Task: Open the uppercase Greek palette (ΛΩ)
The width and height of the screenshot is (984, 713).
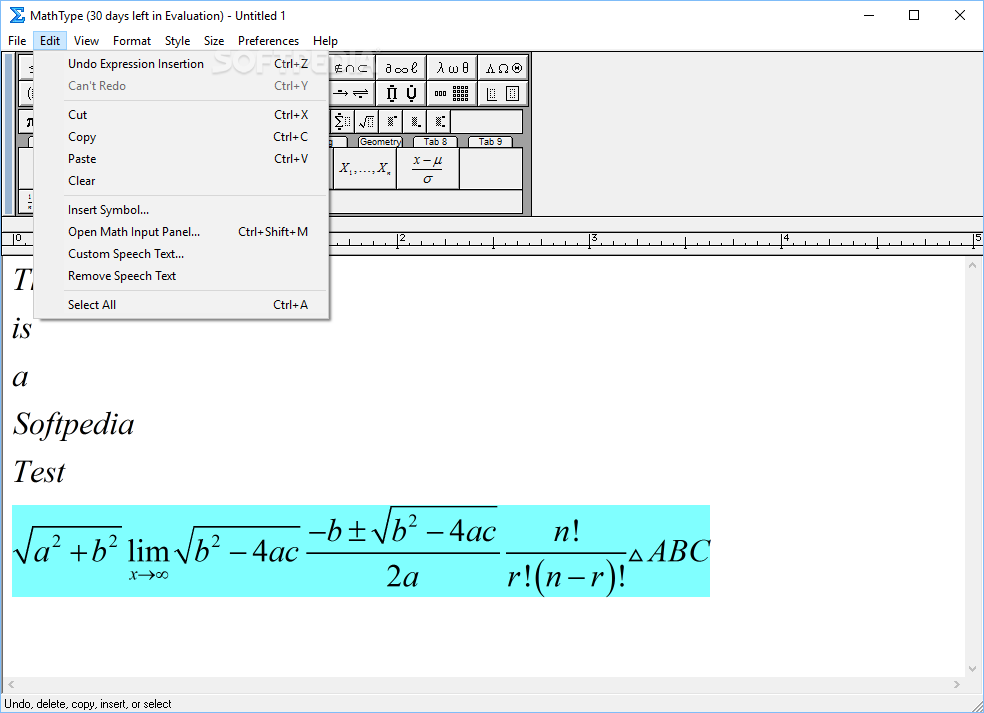Action: [503, 68]
